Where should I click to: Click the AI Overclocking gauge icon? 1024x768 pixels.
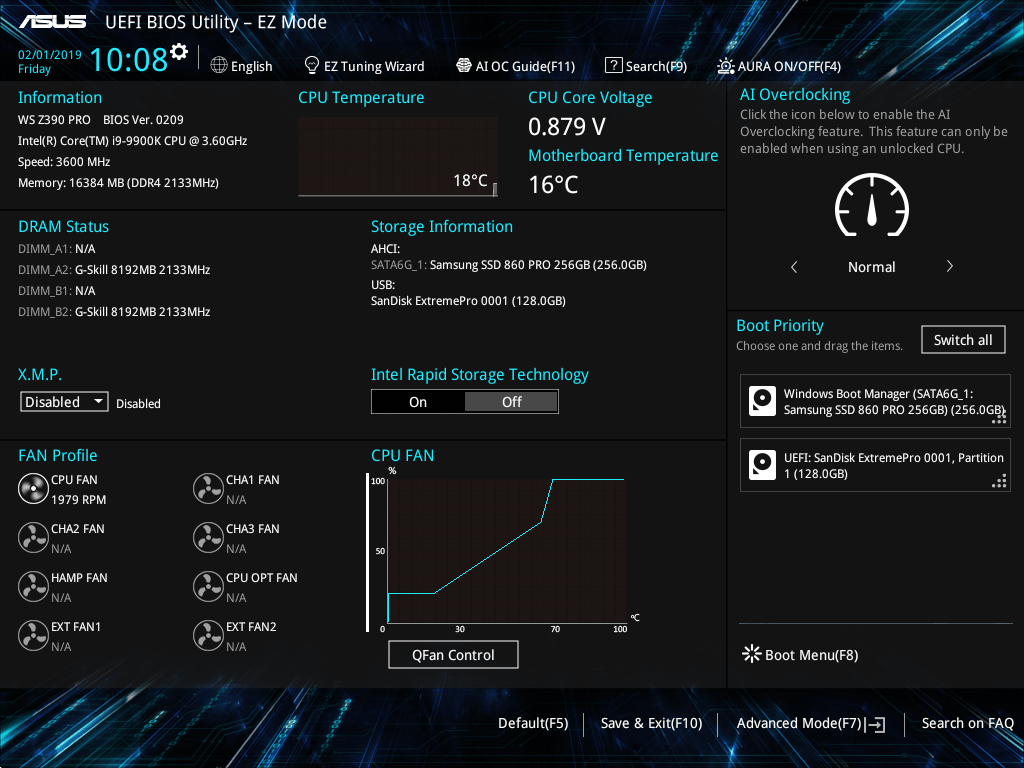872,204
